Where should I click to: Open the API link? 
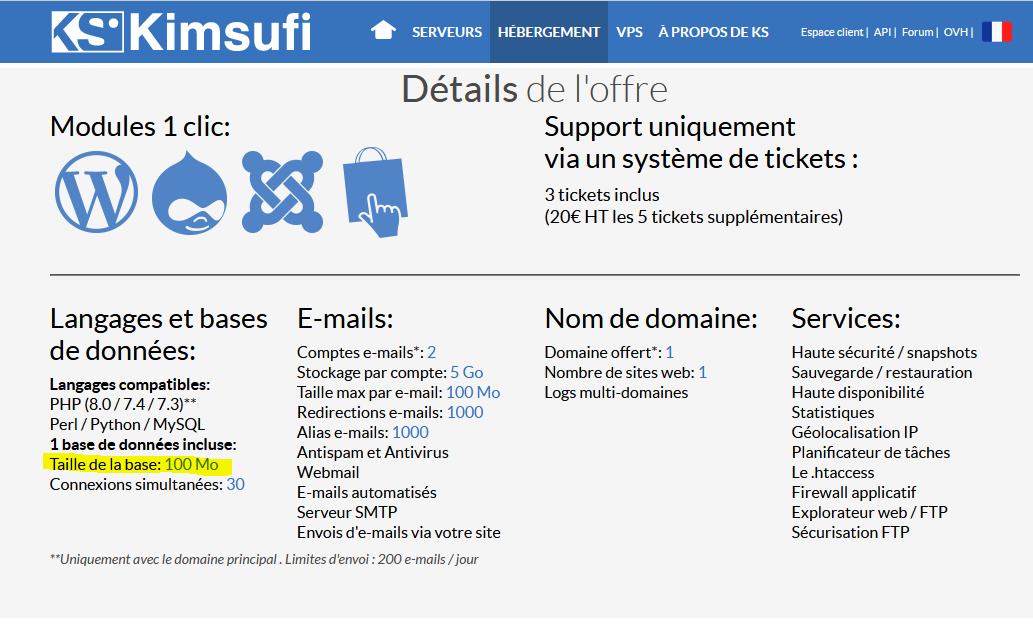pos(882,32)
